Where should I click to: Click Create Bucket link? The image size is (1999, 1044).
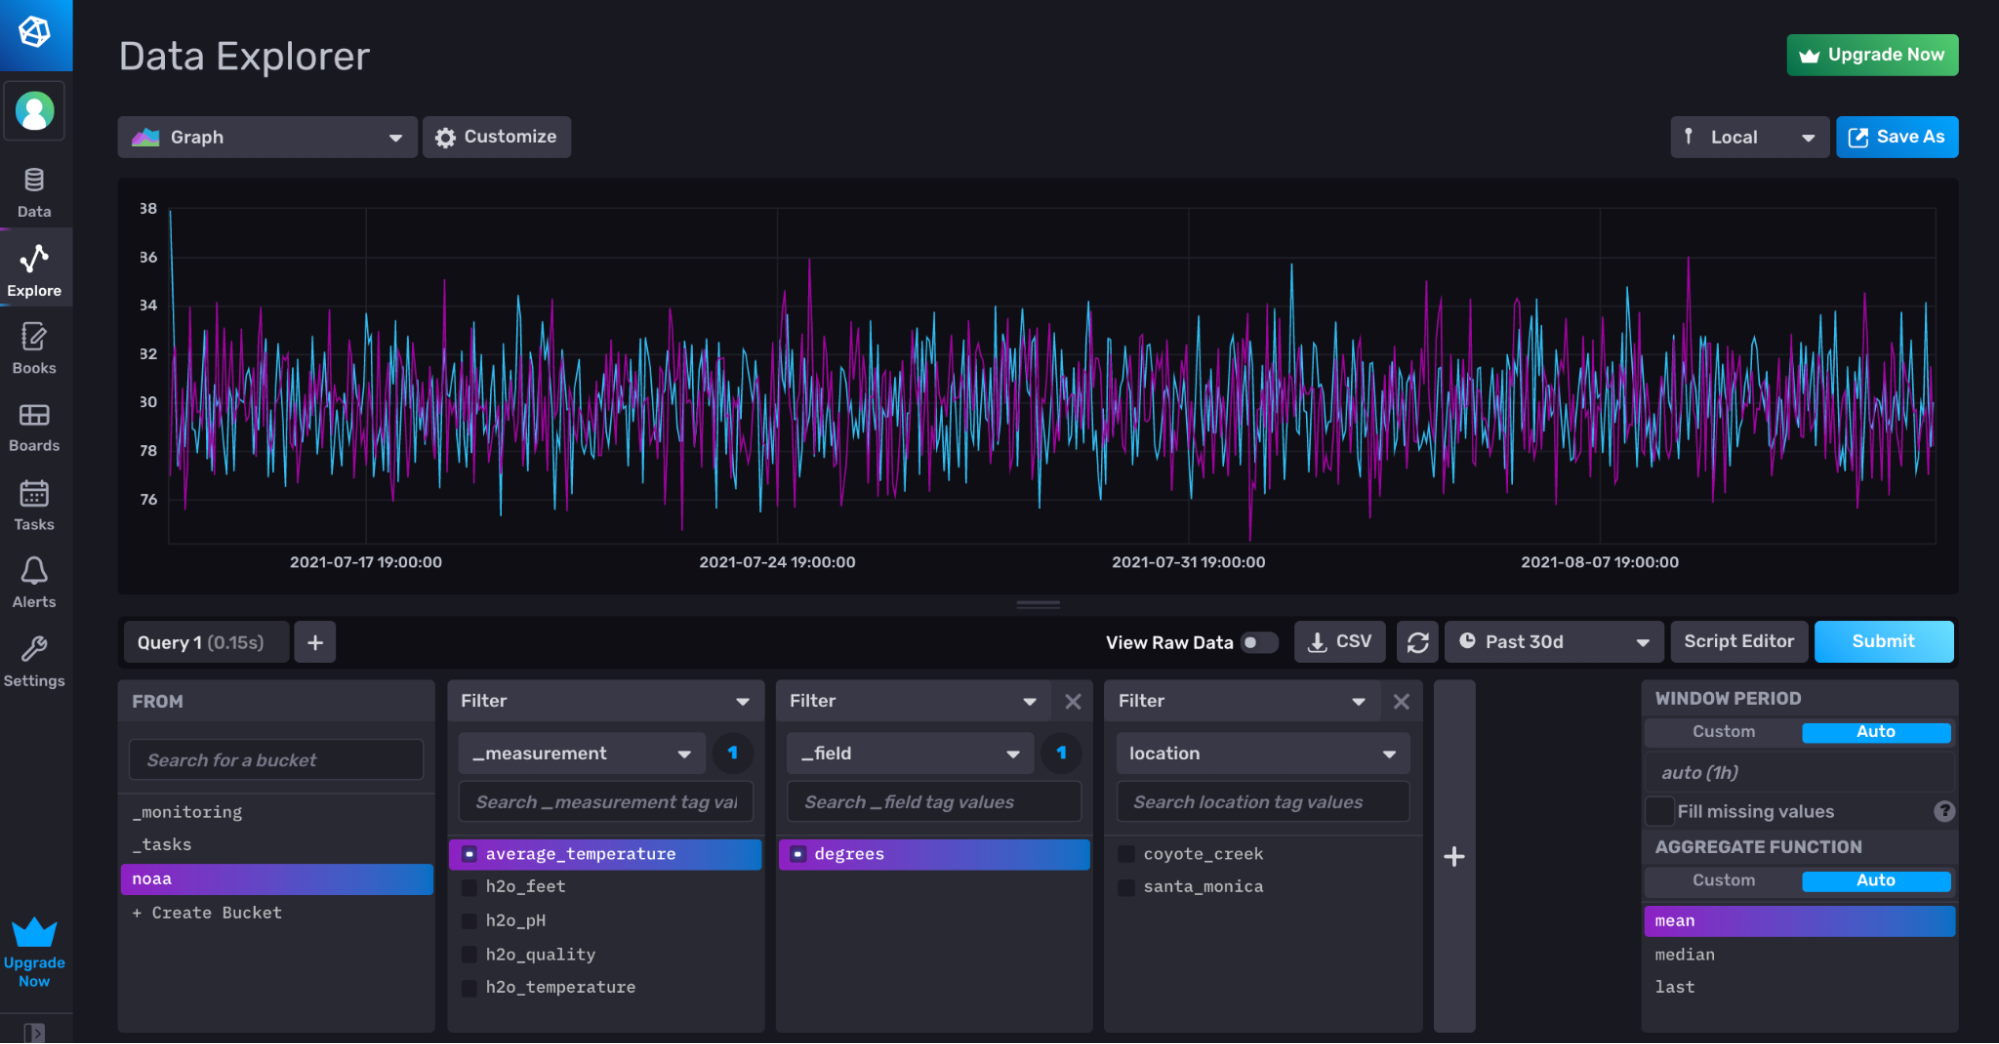[x=207, y=913]
